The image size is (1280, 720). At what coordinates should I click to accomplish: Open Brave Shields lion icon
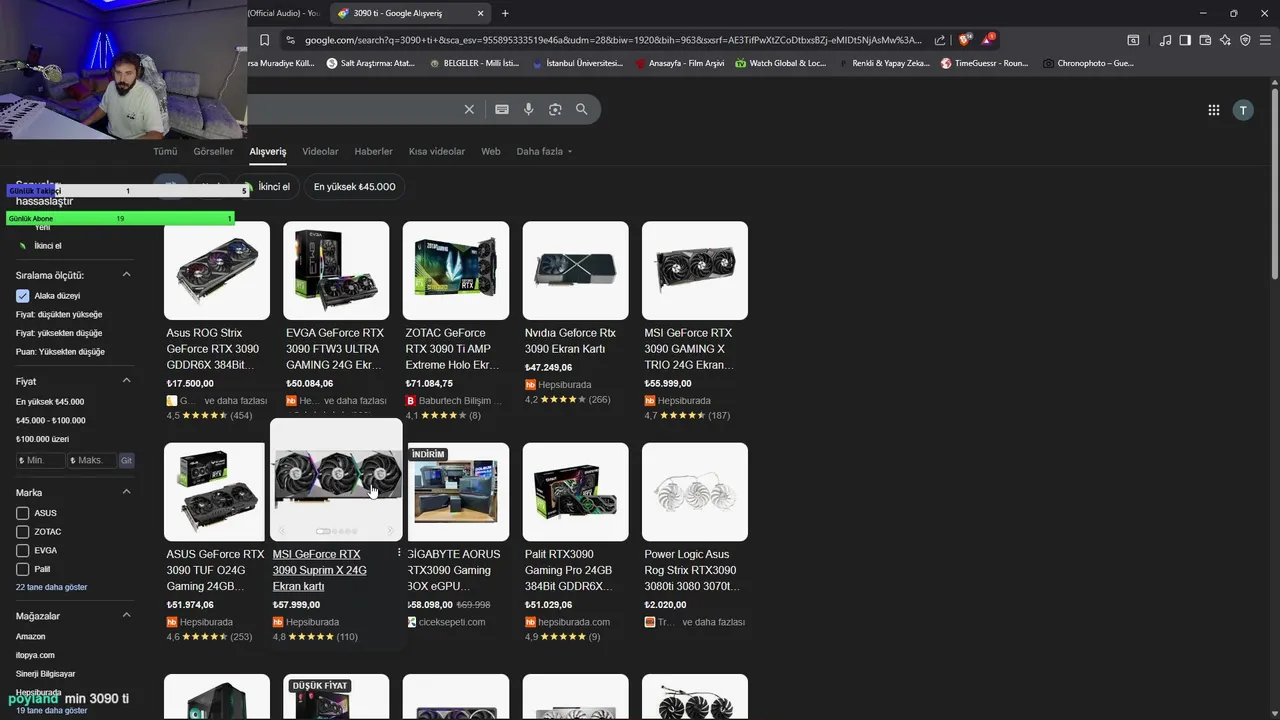964,40
